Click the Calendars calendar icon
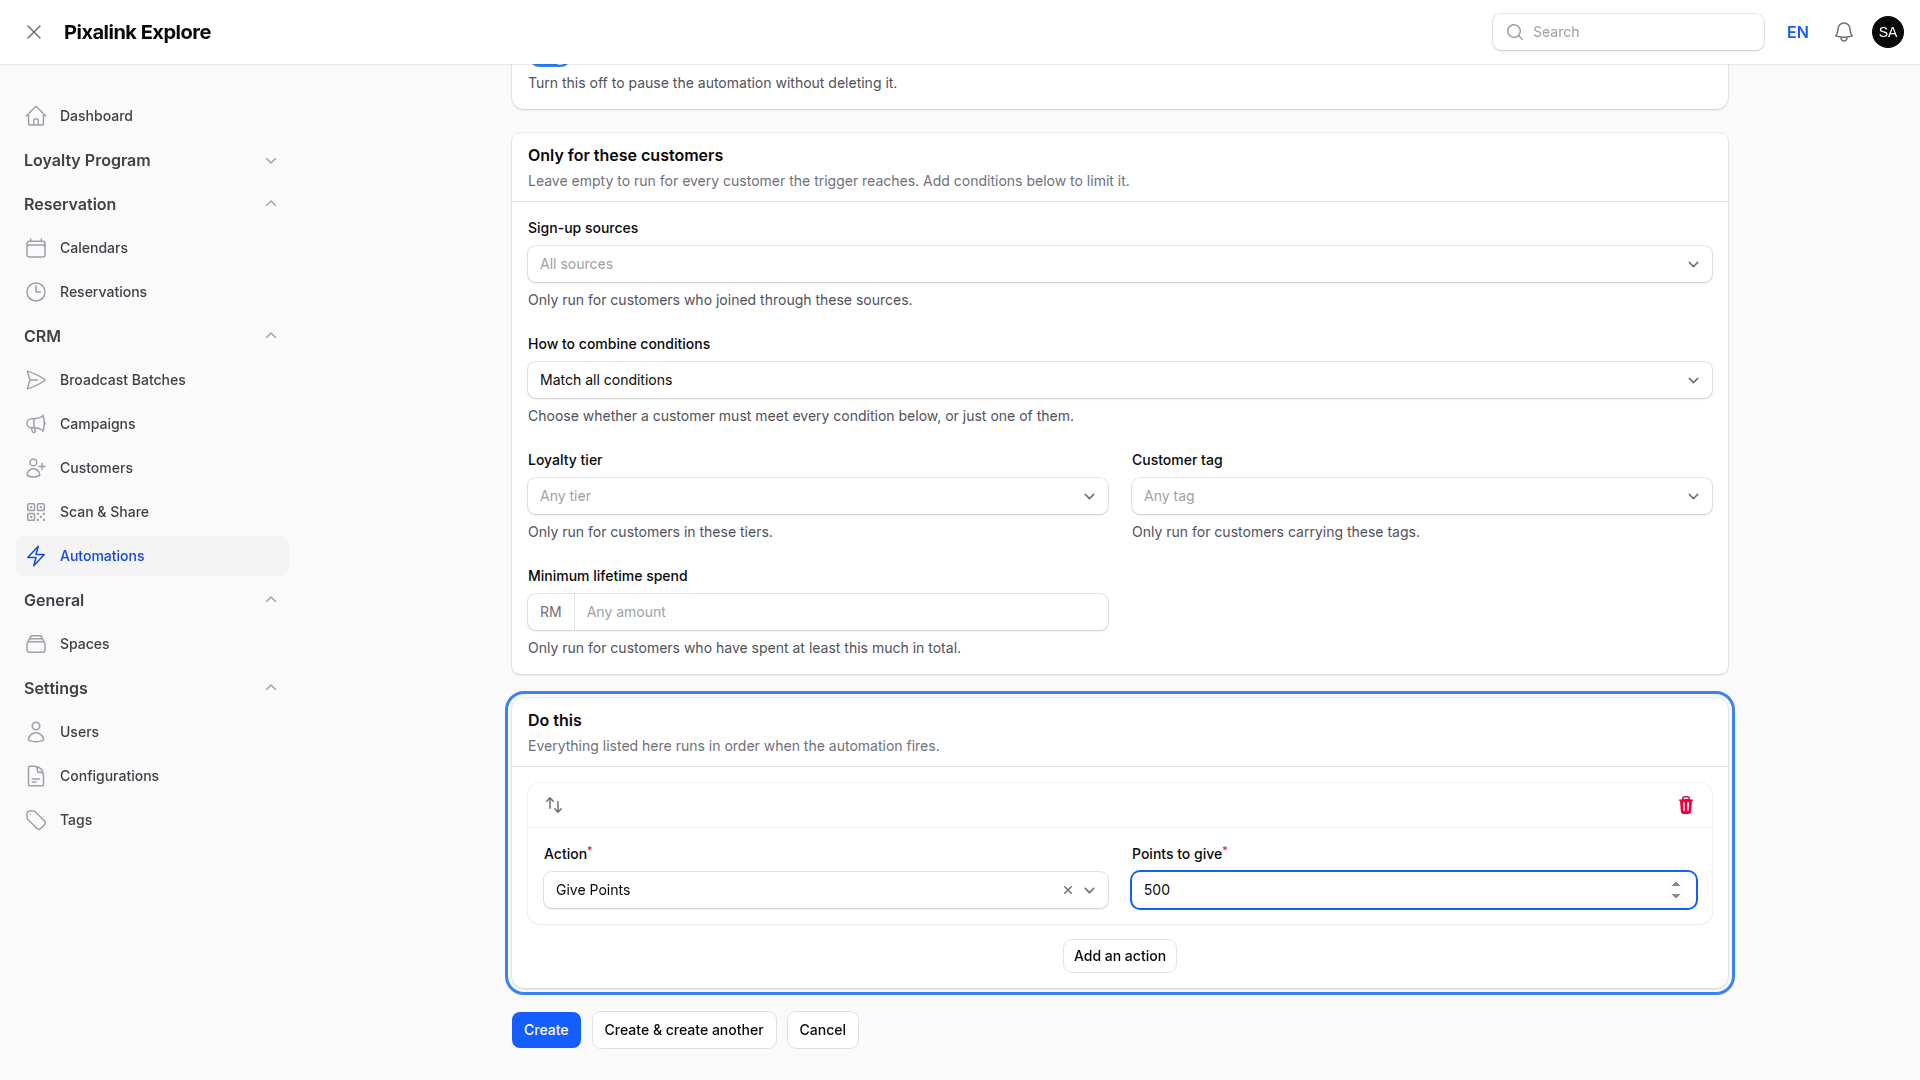Viewport: 1920px width, 1080px height. tap(36, 248)
